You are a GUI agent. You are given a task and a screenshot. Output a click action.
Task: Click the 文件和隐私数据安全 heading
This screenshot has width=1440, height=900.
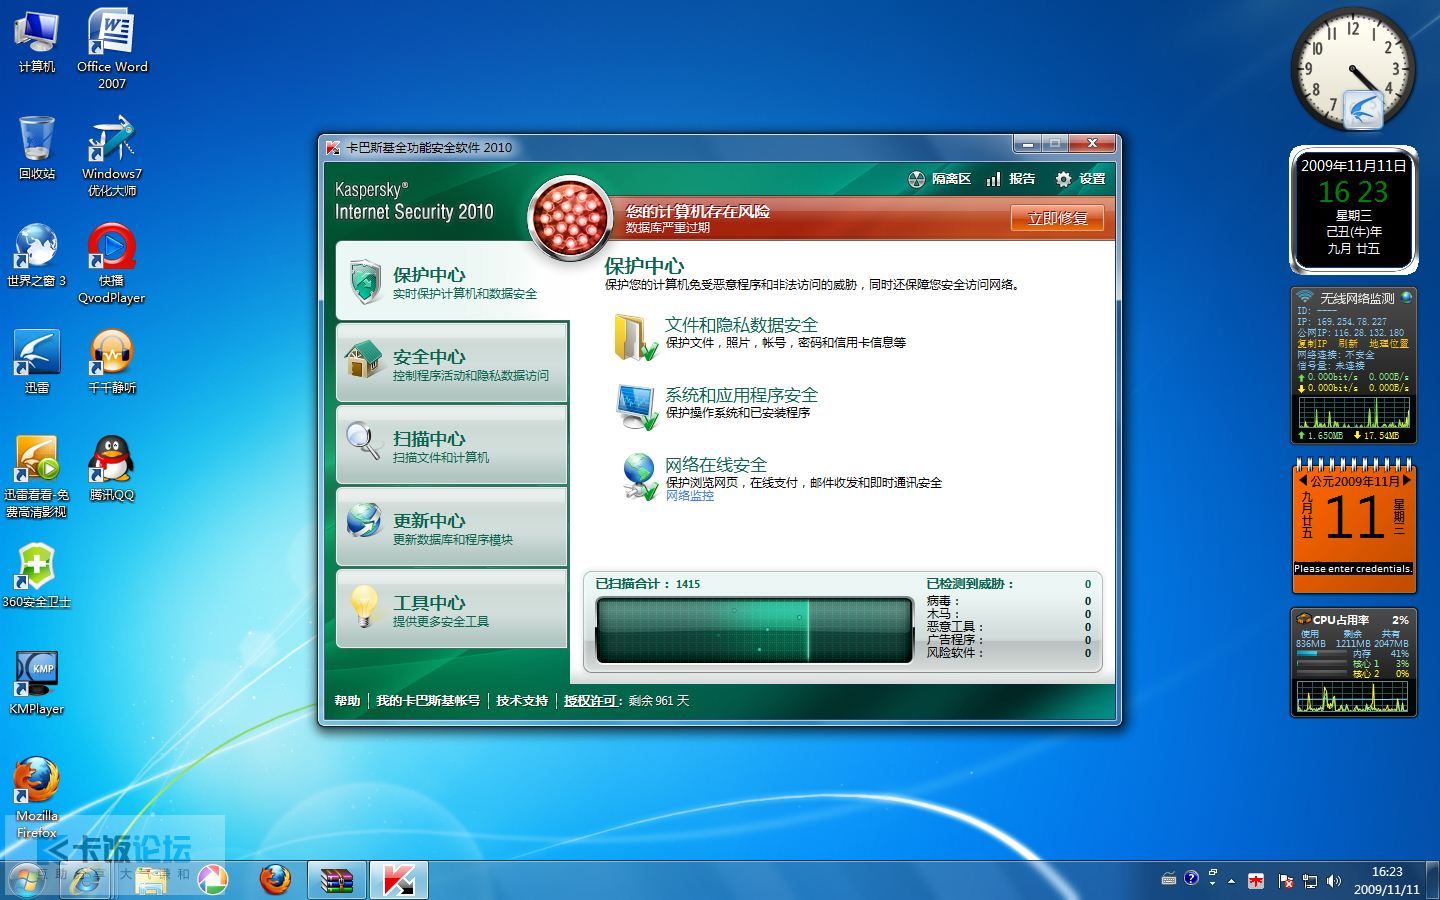tap(741, 325)
